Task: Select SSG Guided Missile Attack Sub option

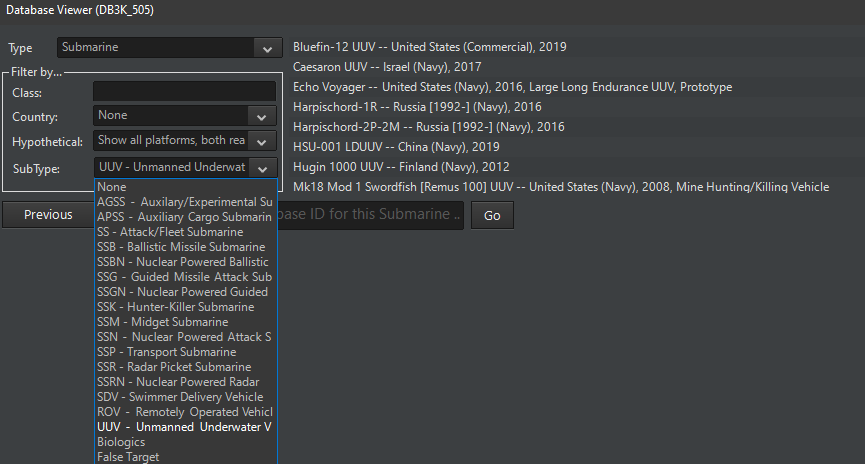Action: click(185, 277)
